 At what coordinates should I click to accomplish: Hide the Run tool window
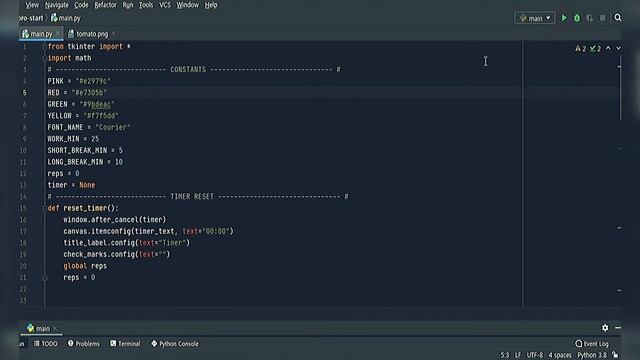618,328
